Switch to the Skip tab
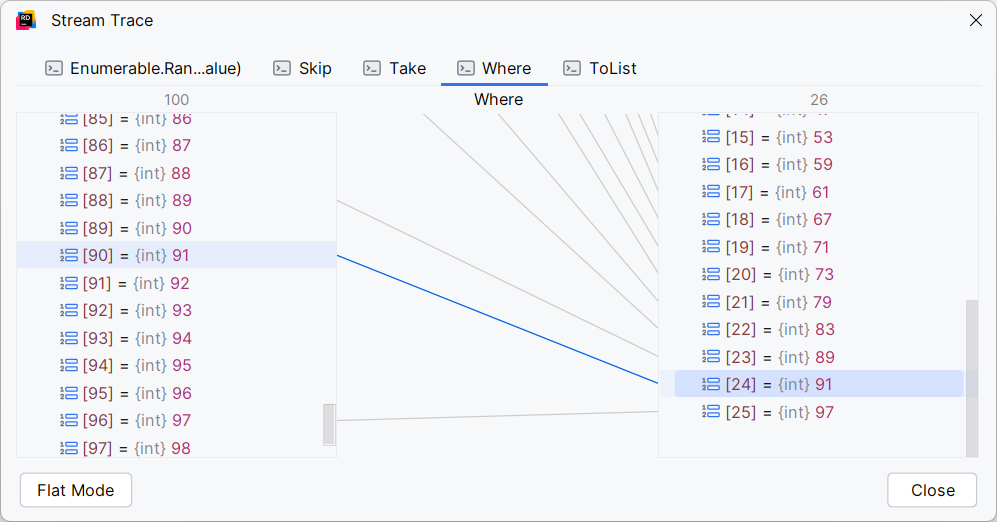Viewport: 997px width, 522px height. [315, 68]
